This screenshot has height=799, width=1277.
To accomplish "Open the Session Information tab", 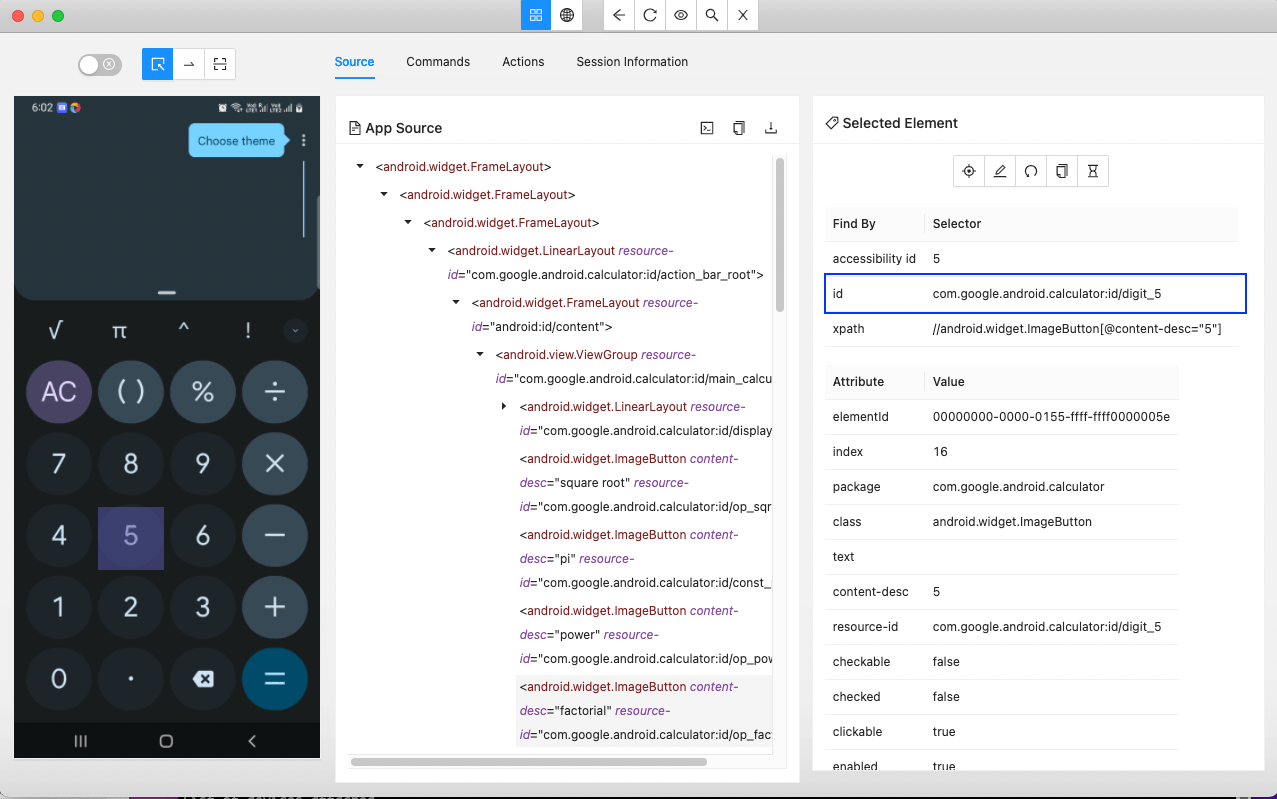I will click(x=632, y=62).
